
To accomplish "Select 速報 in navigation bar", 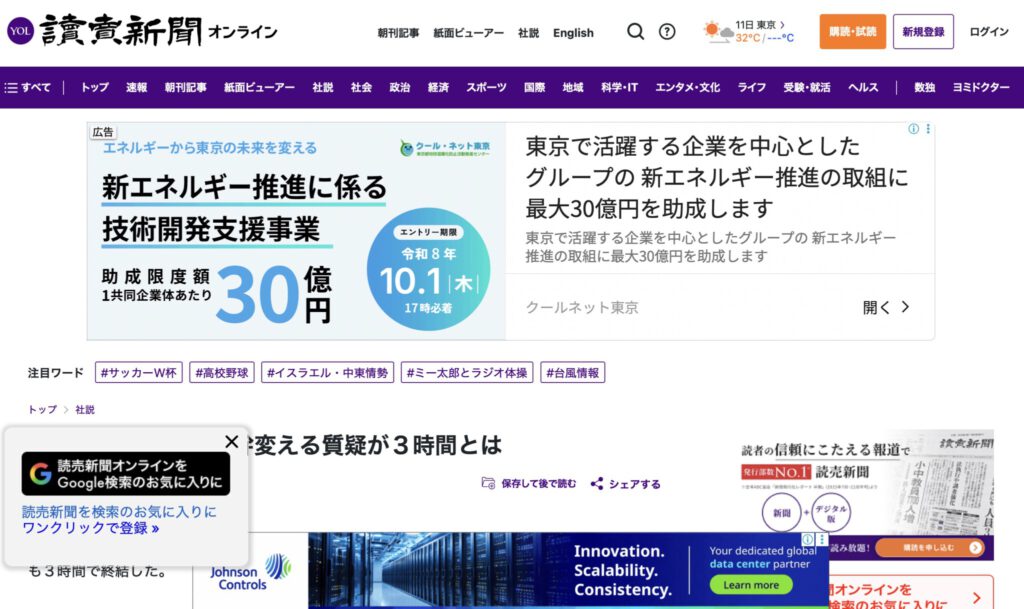I will (x=136, y=87).
